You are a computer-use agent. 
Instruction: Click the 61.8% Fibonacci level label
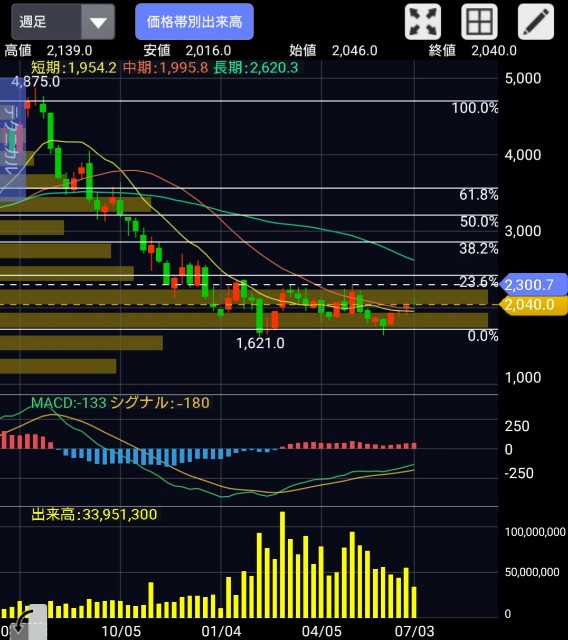pos(479,195)
